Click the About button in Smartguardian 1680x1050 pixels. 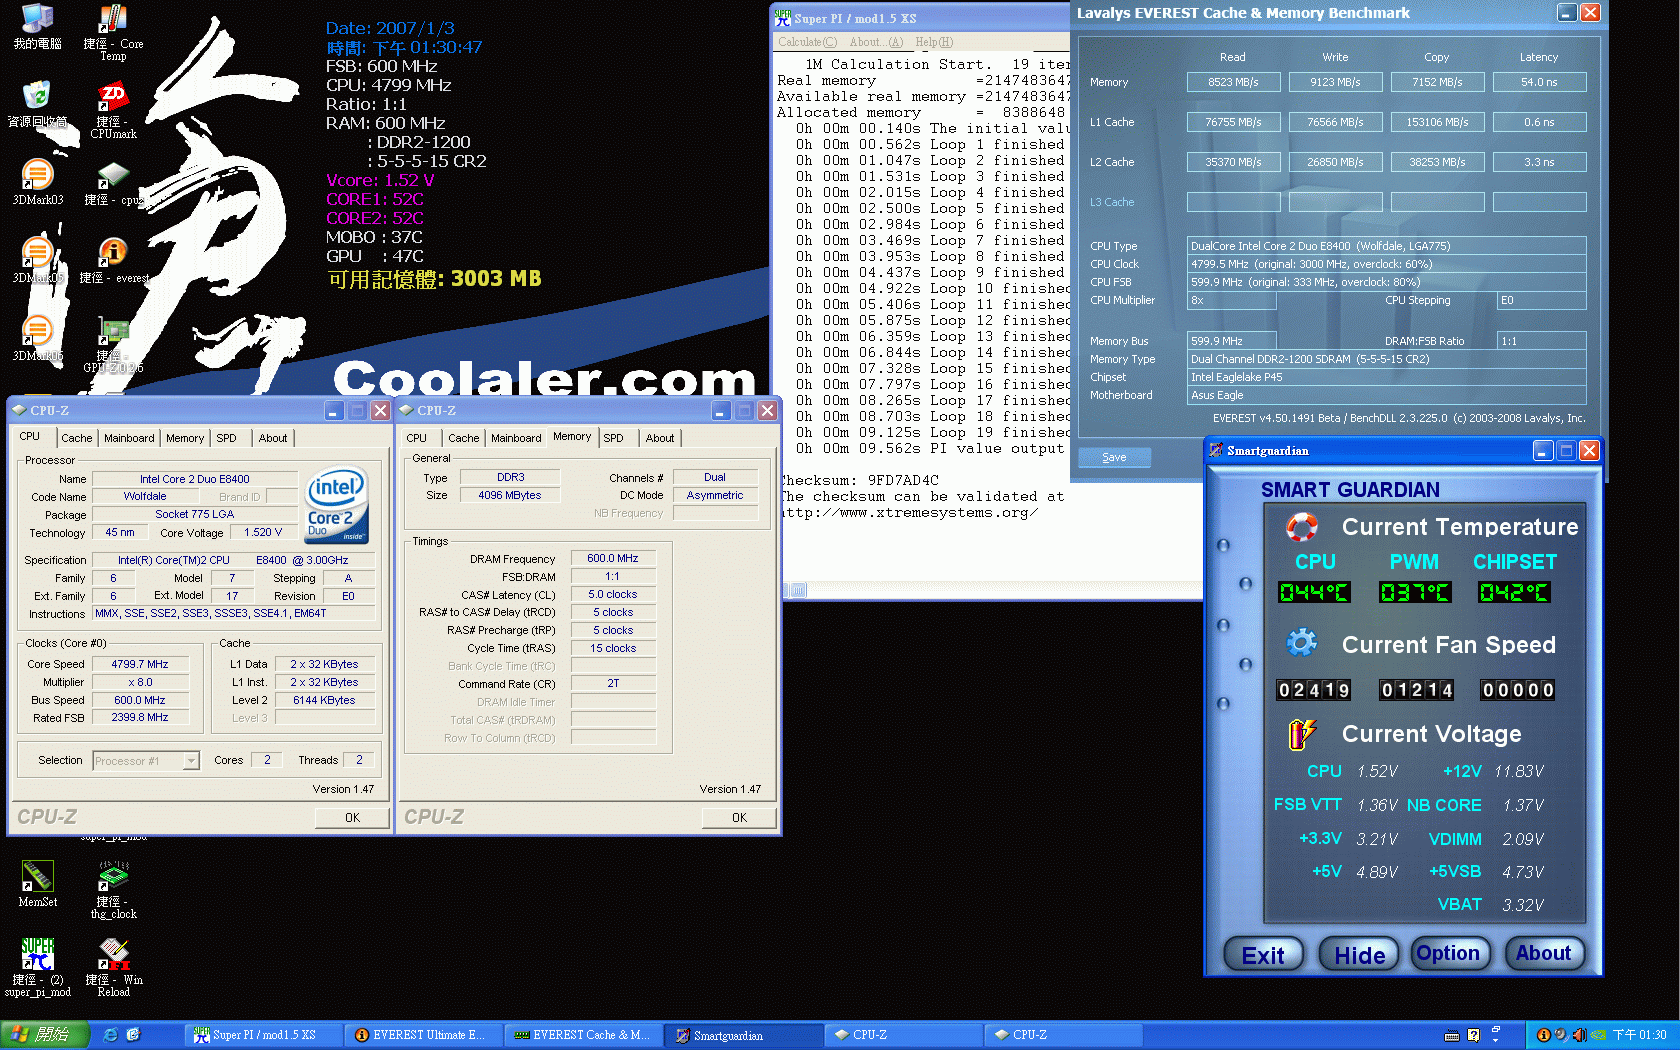coord(1544,953)
